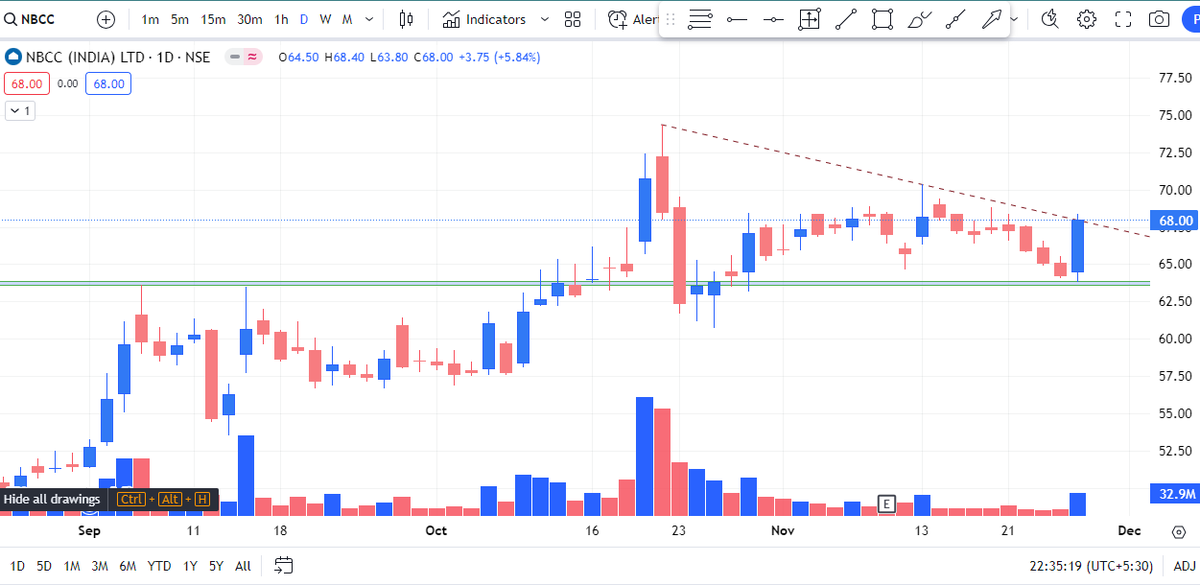Select the trend line tool
This screenshot has height=585, width=1200.
click(x=846, y=19)
